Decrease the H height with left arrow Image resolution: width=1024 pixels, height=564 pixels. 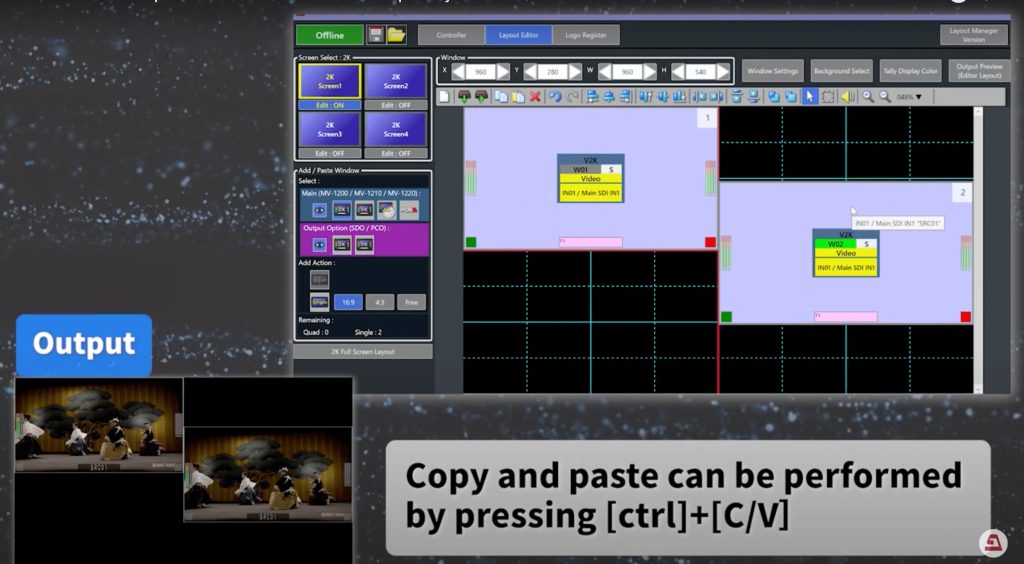(x=678, y=71)
